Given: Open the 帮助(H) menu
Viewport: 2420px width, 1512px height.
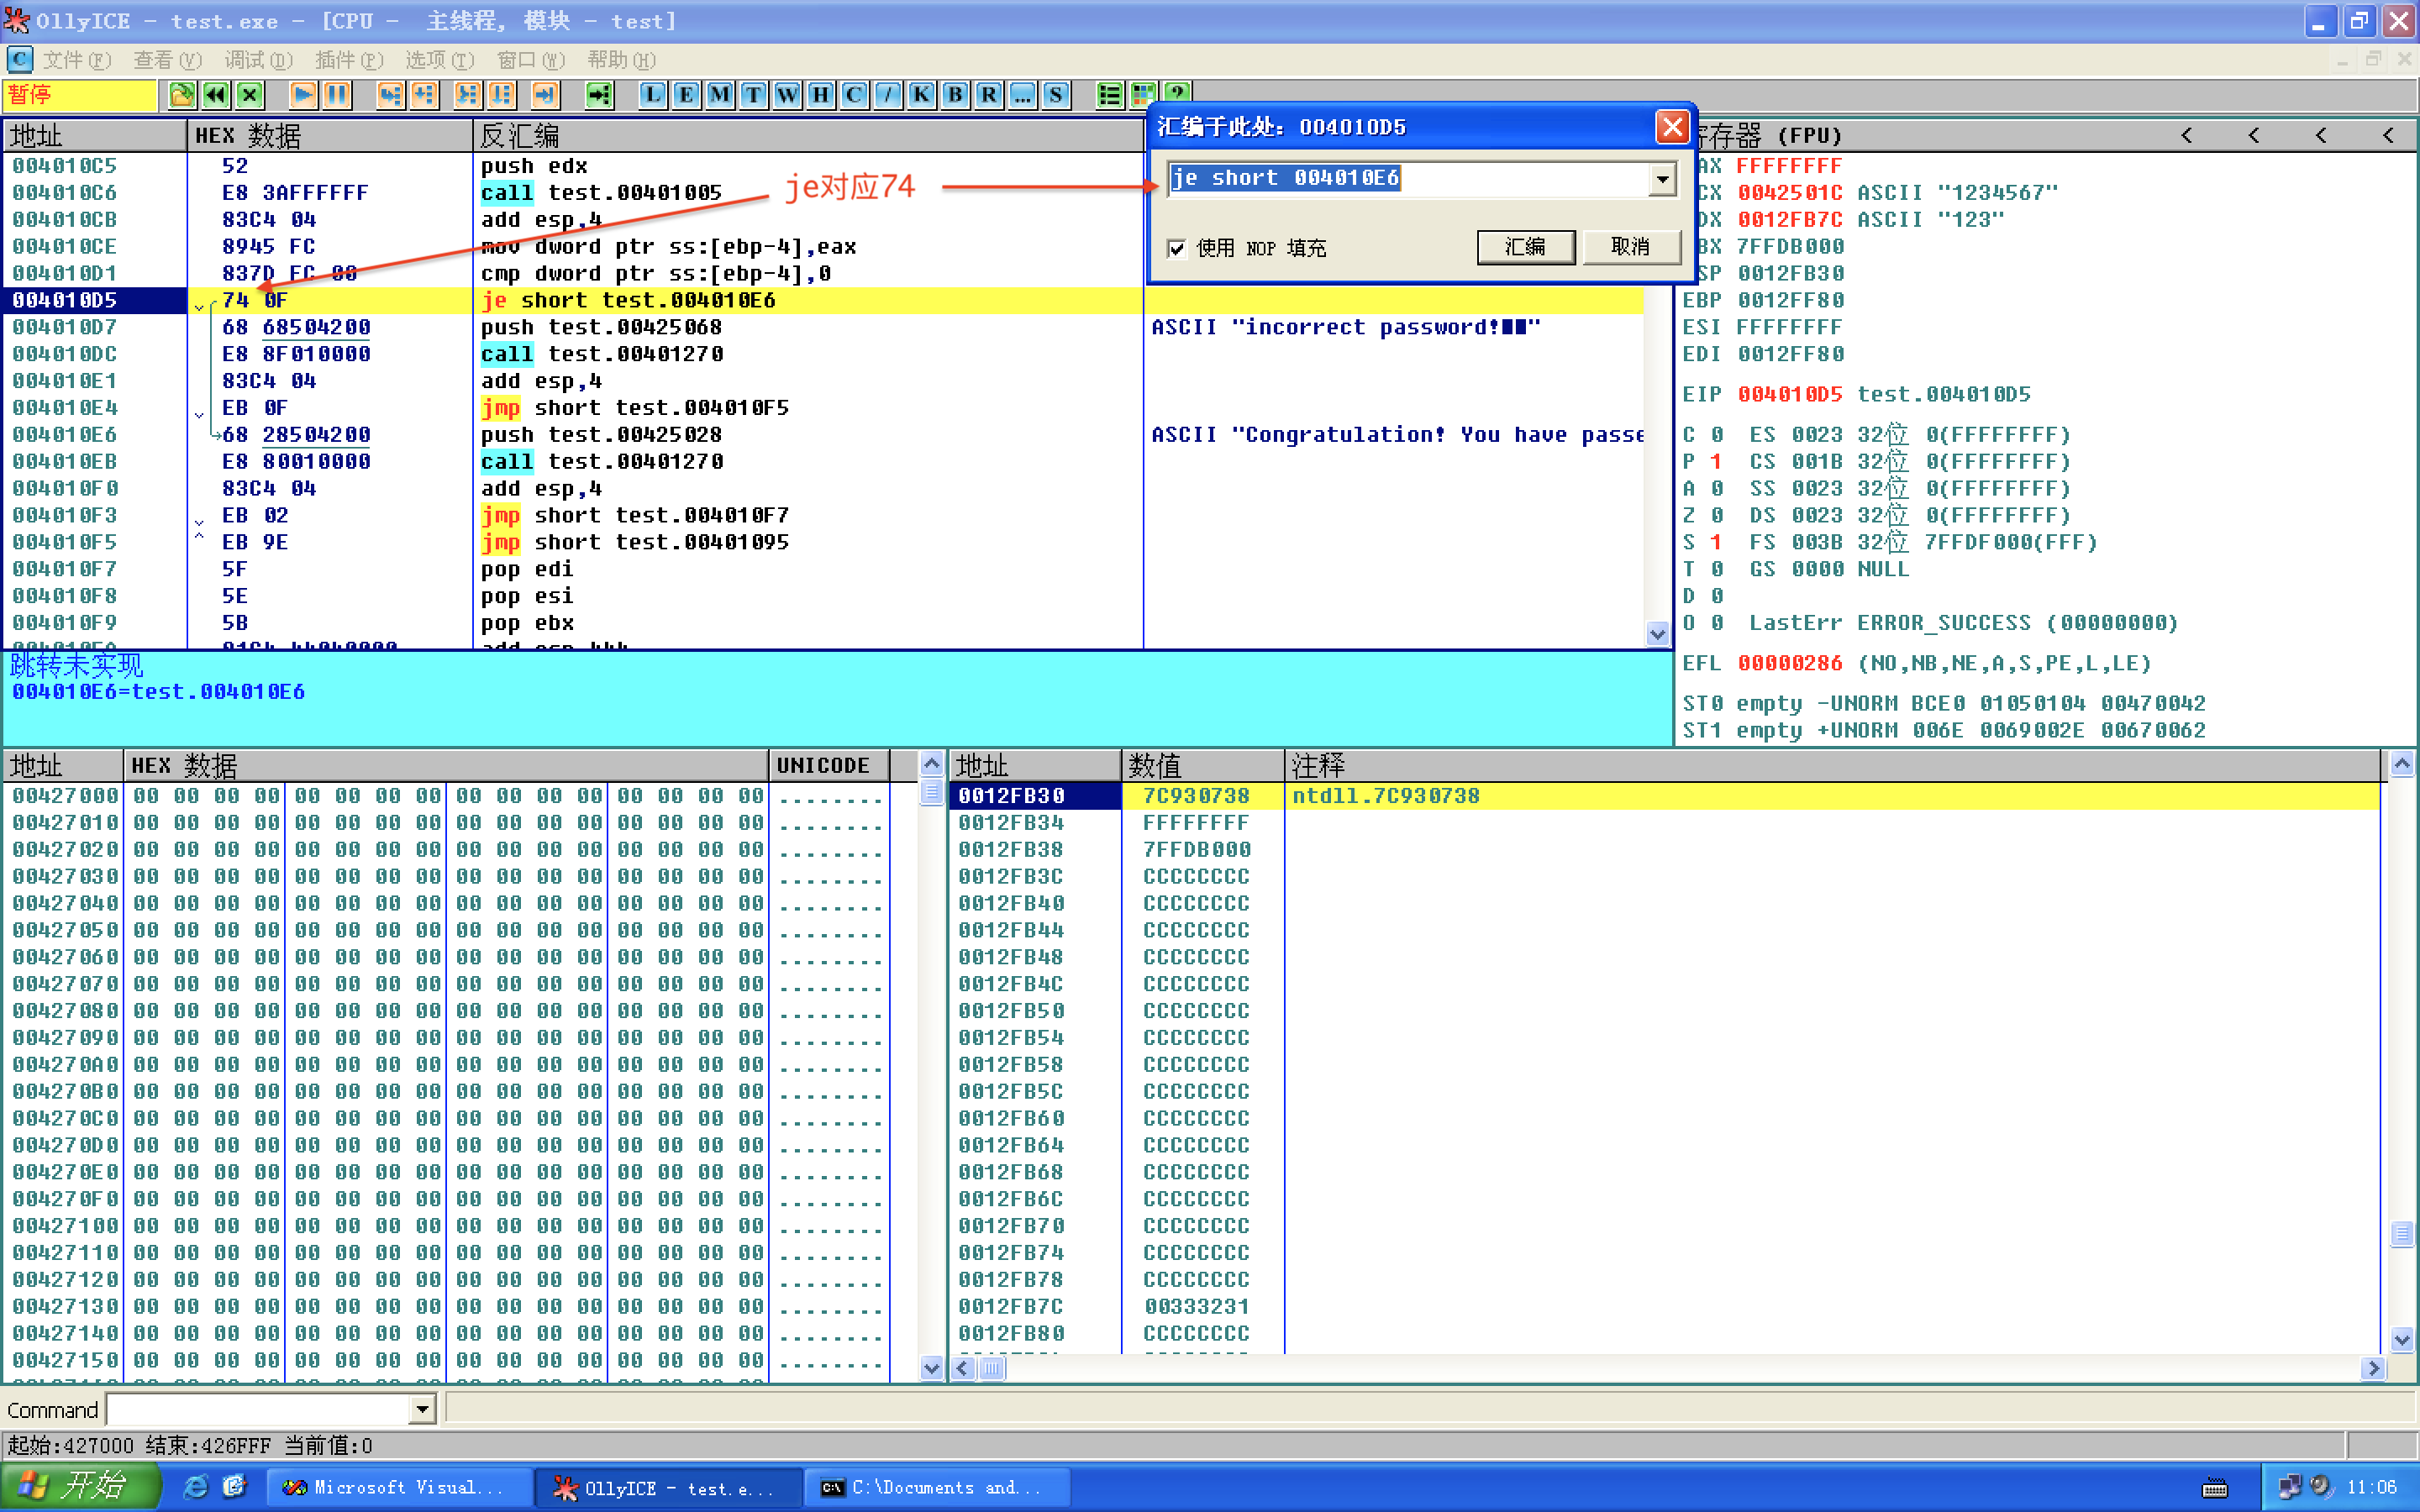Looking at the screenshot, I should point(622,60).
